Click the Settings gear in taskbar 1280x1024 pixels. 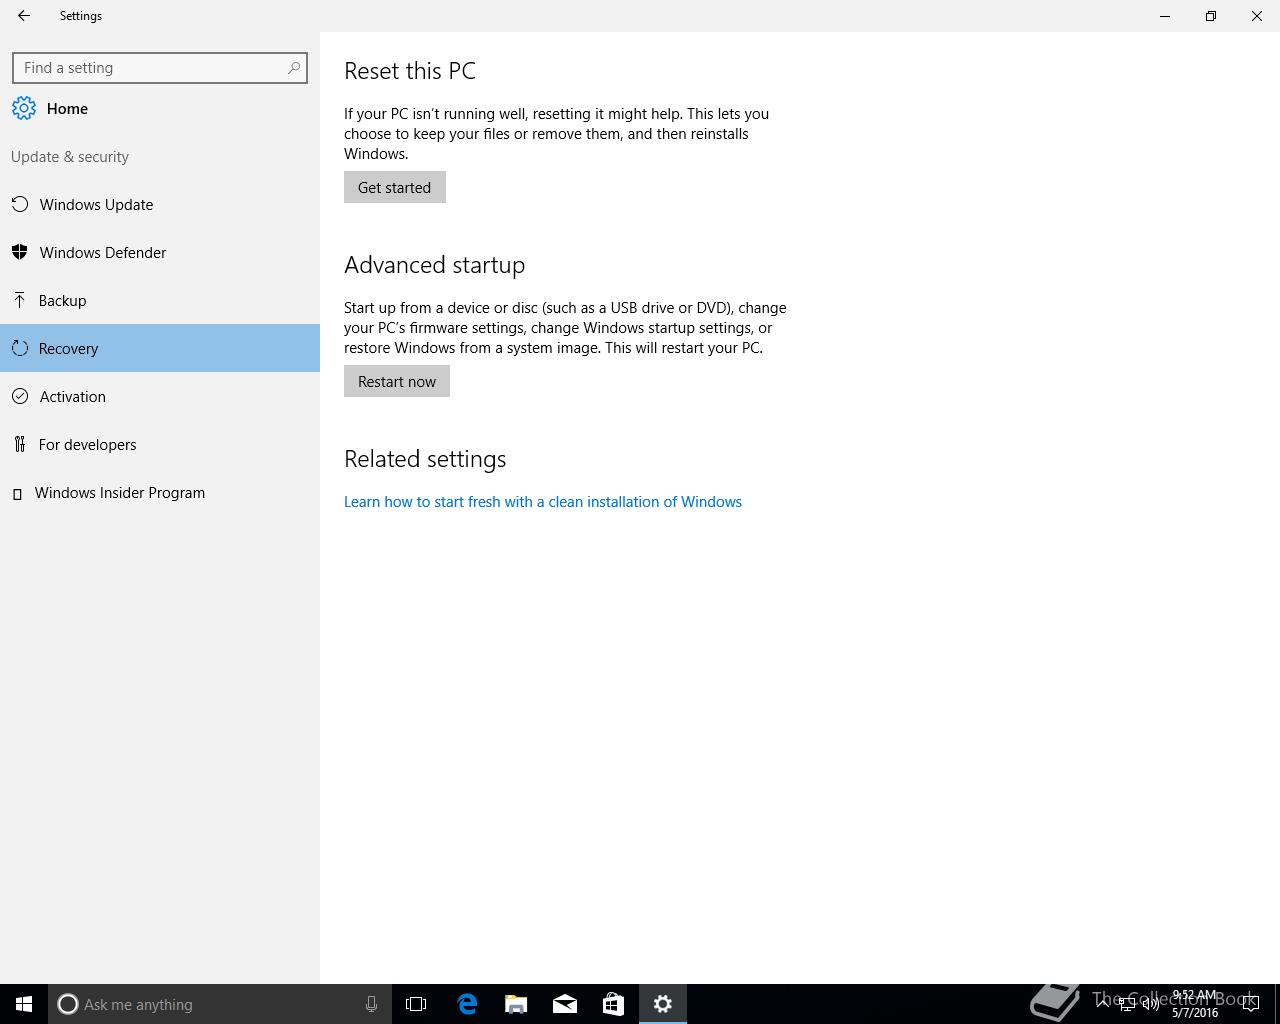(663, 1004)
